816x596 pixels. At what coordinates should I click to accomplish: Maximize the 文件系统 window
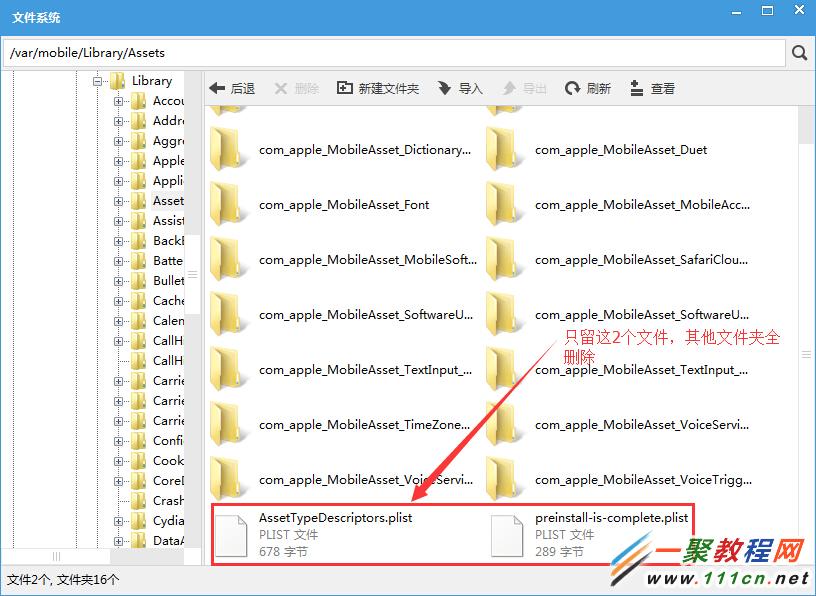(767, 11)
